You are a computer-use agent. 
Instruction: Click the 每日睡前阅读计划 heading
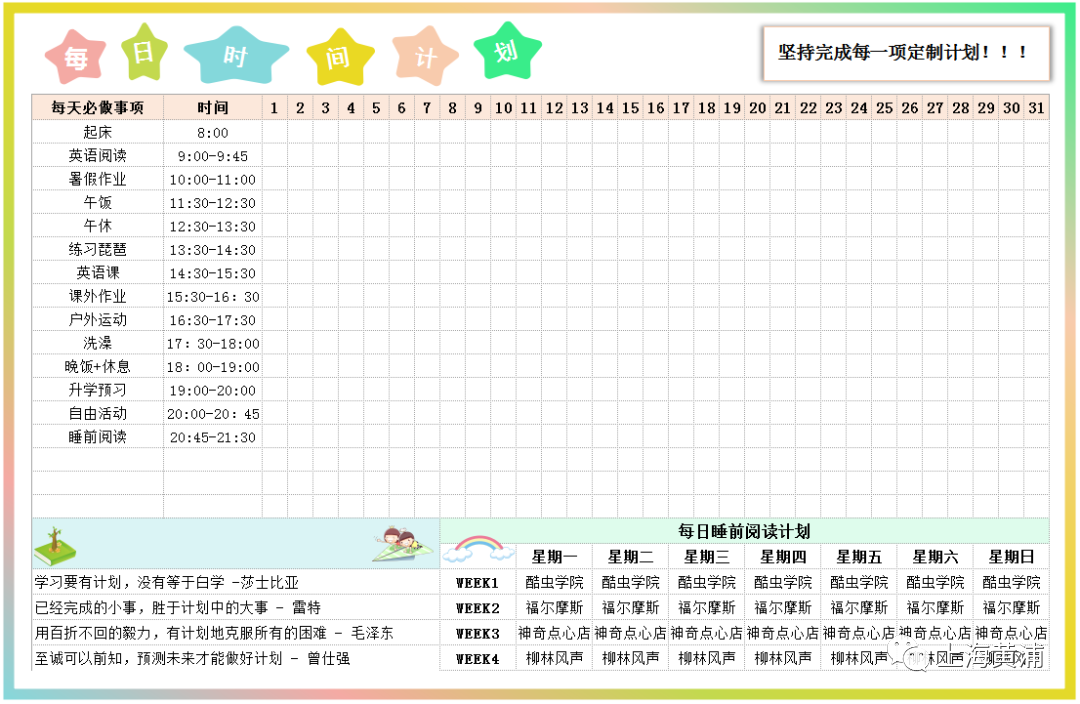coord(744,531)
